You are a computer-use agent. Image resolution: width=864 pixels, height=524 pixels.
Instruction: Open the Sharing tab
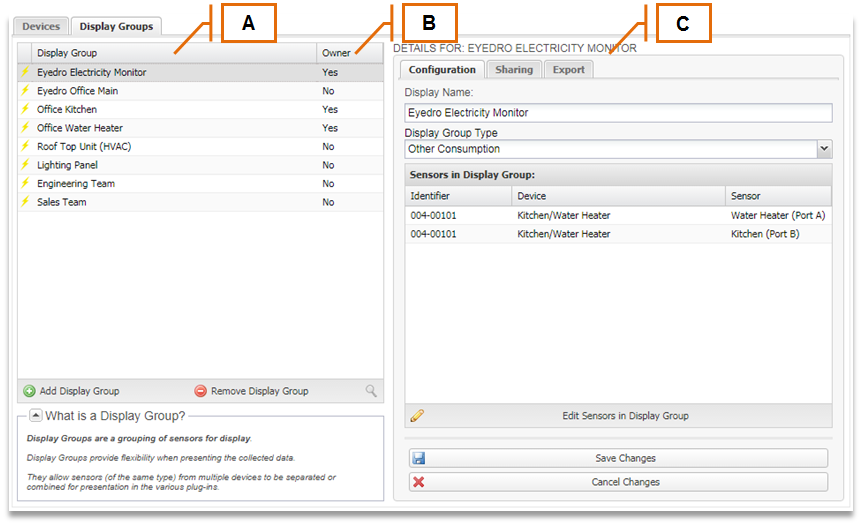tap(514, 69)
